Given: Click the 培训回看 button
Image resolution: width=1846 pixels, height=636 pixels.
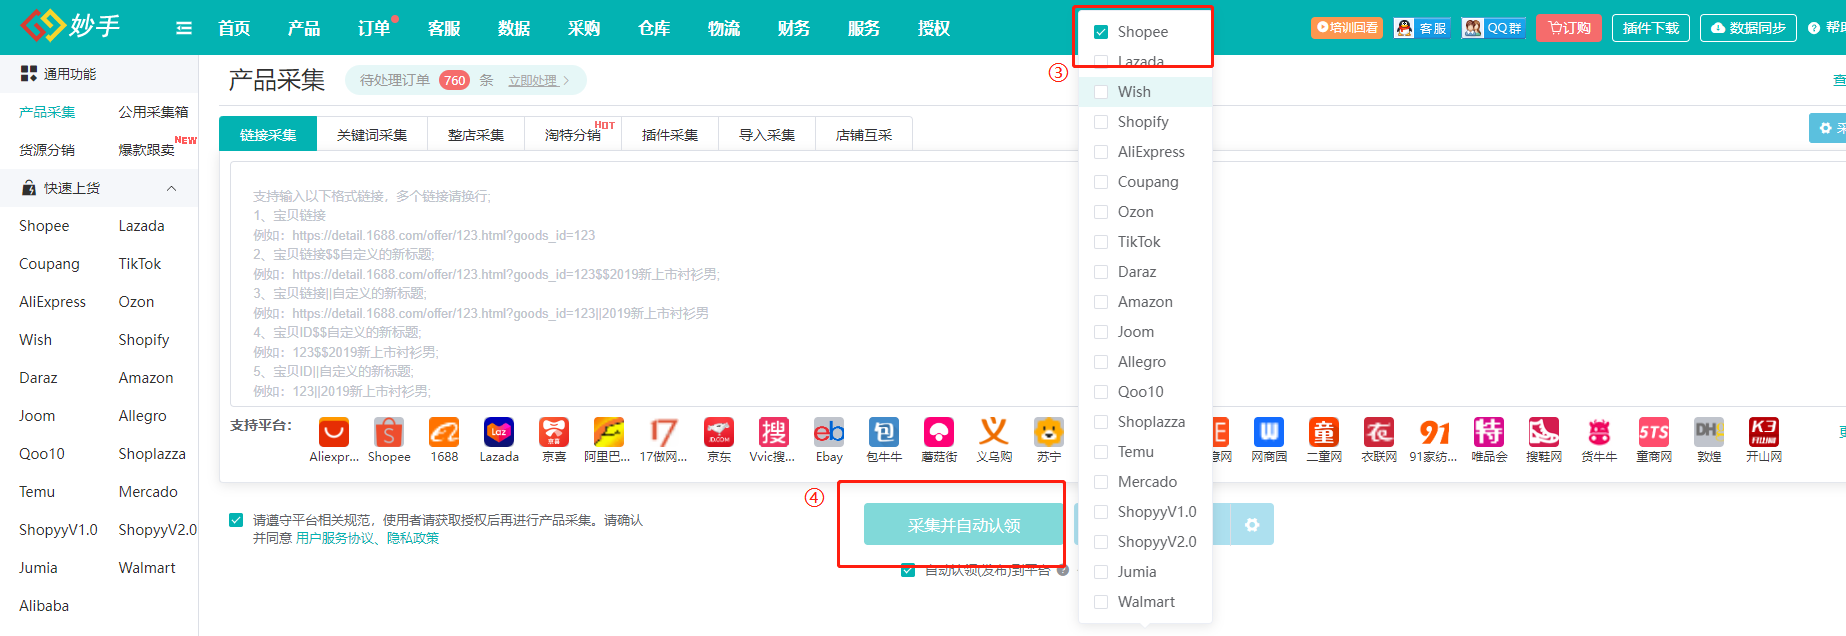Looking at the screenshot, I should pyautogui.click(x=1347, y=28).
